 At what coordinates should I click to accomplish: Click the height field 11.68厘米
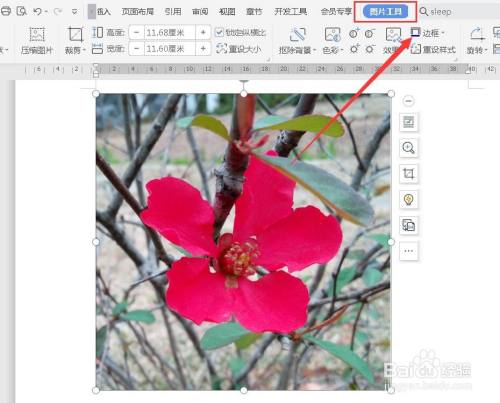click(169, 33)
